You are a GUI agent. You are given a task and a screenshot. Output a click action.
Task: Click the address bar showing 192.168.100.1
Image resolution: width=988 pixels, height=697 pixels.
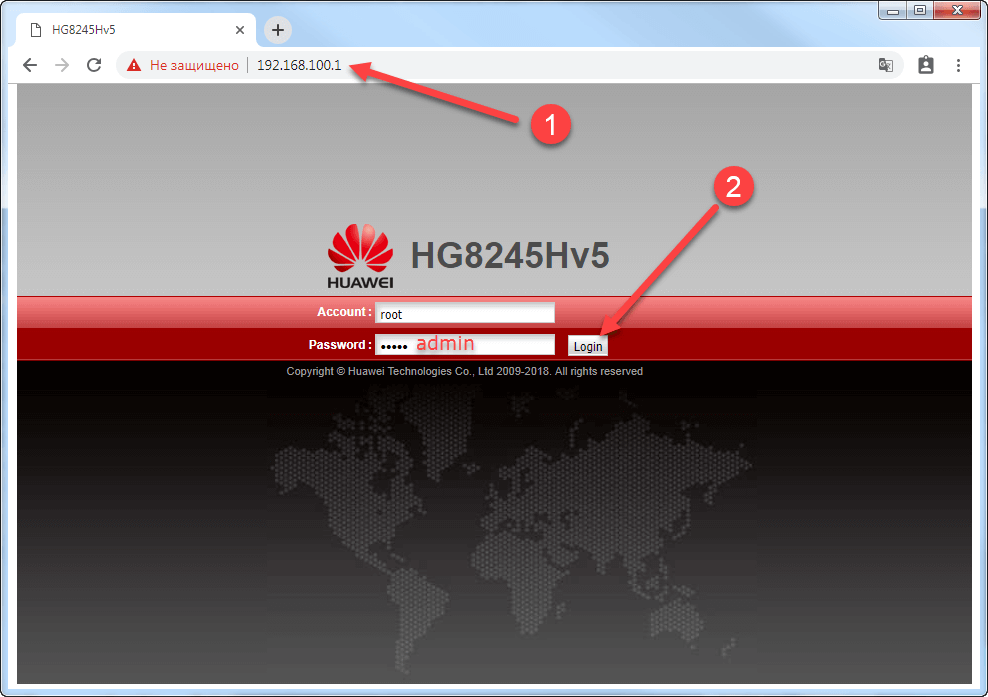click(x=300, y=64)
